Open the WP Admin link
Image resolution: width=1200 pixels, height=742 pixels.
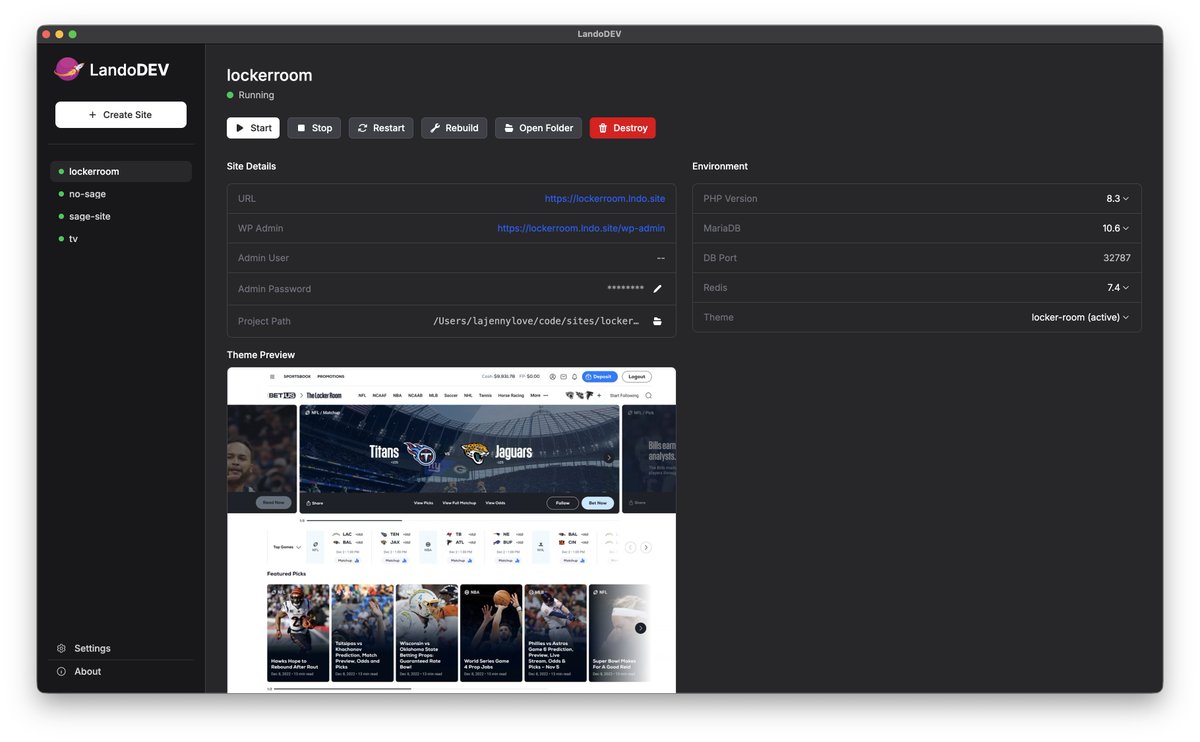point(581,227)
